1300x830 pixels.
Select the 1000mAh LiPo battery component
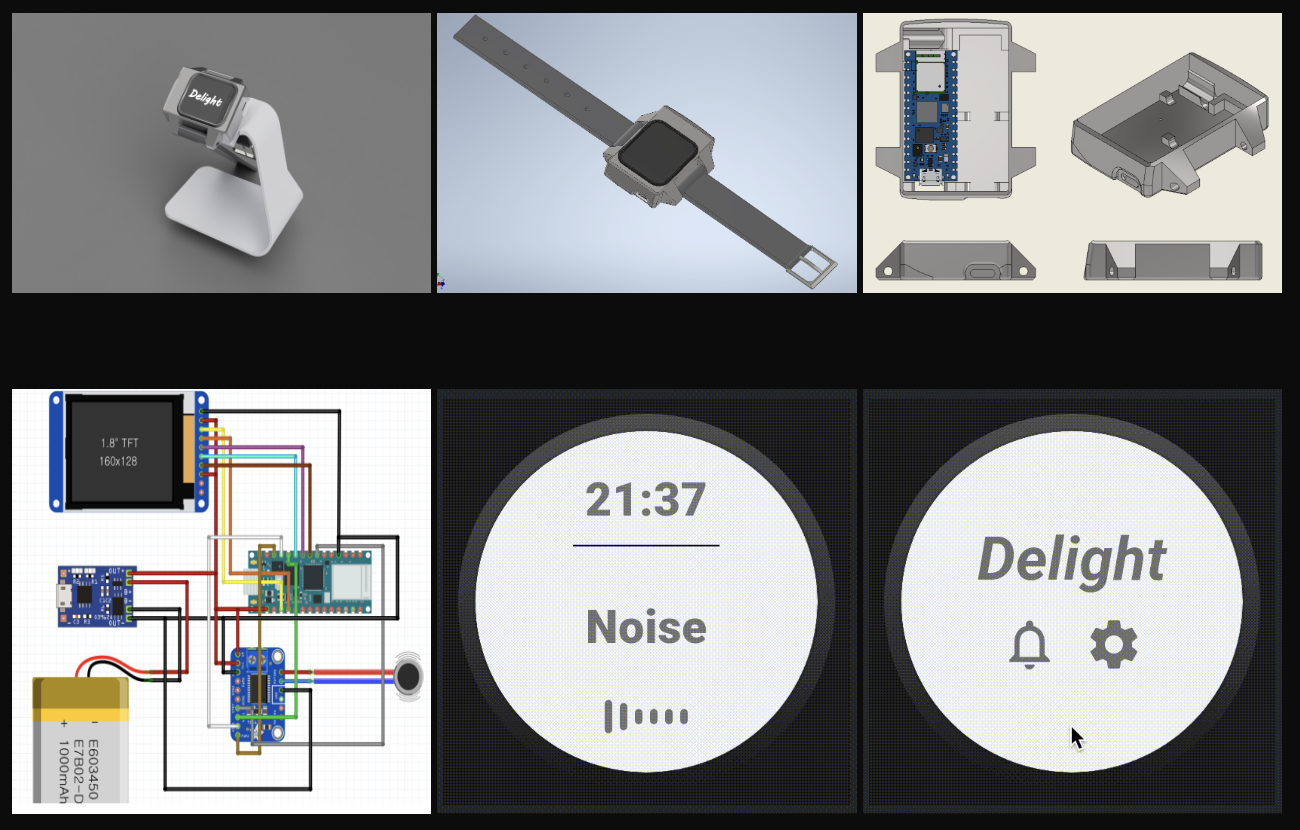click(81, 740)
